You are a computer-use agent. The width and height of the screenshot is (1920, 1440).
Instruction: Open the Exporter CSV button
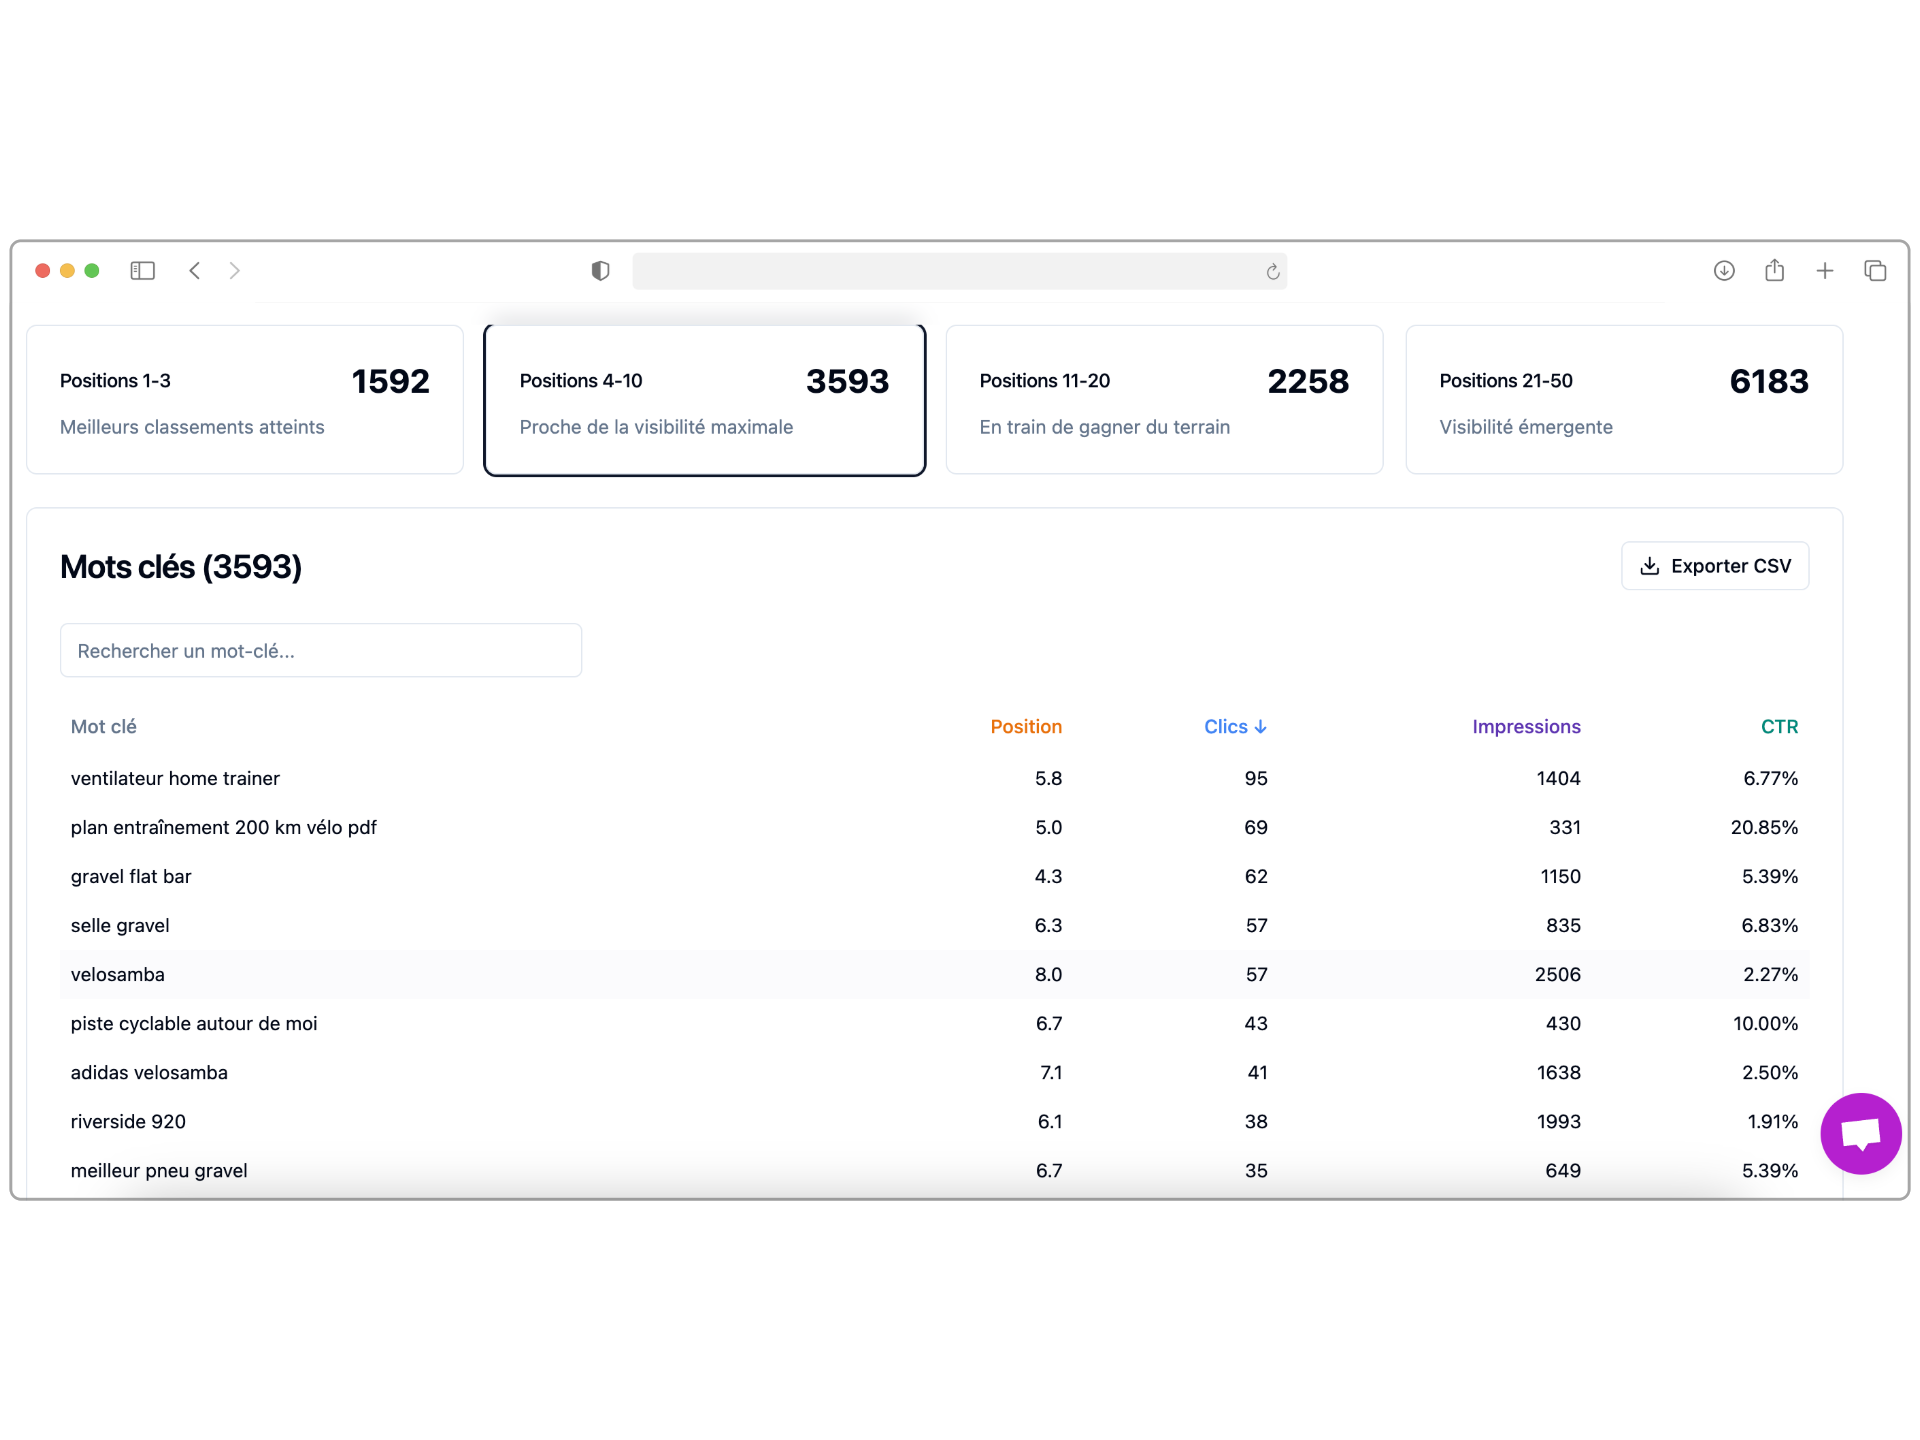(x=1716, y=566)
